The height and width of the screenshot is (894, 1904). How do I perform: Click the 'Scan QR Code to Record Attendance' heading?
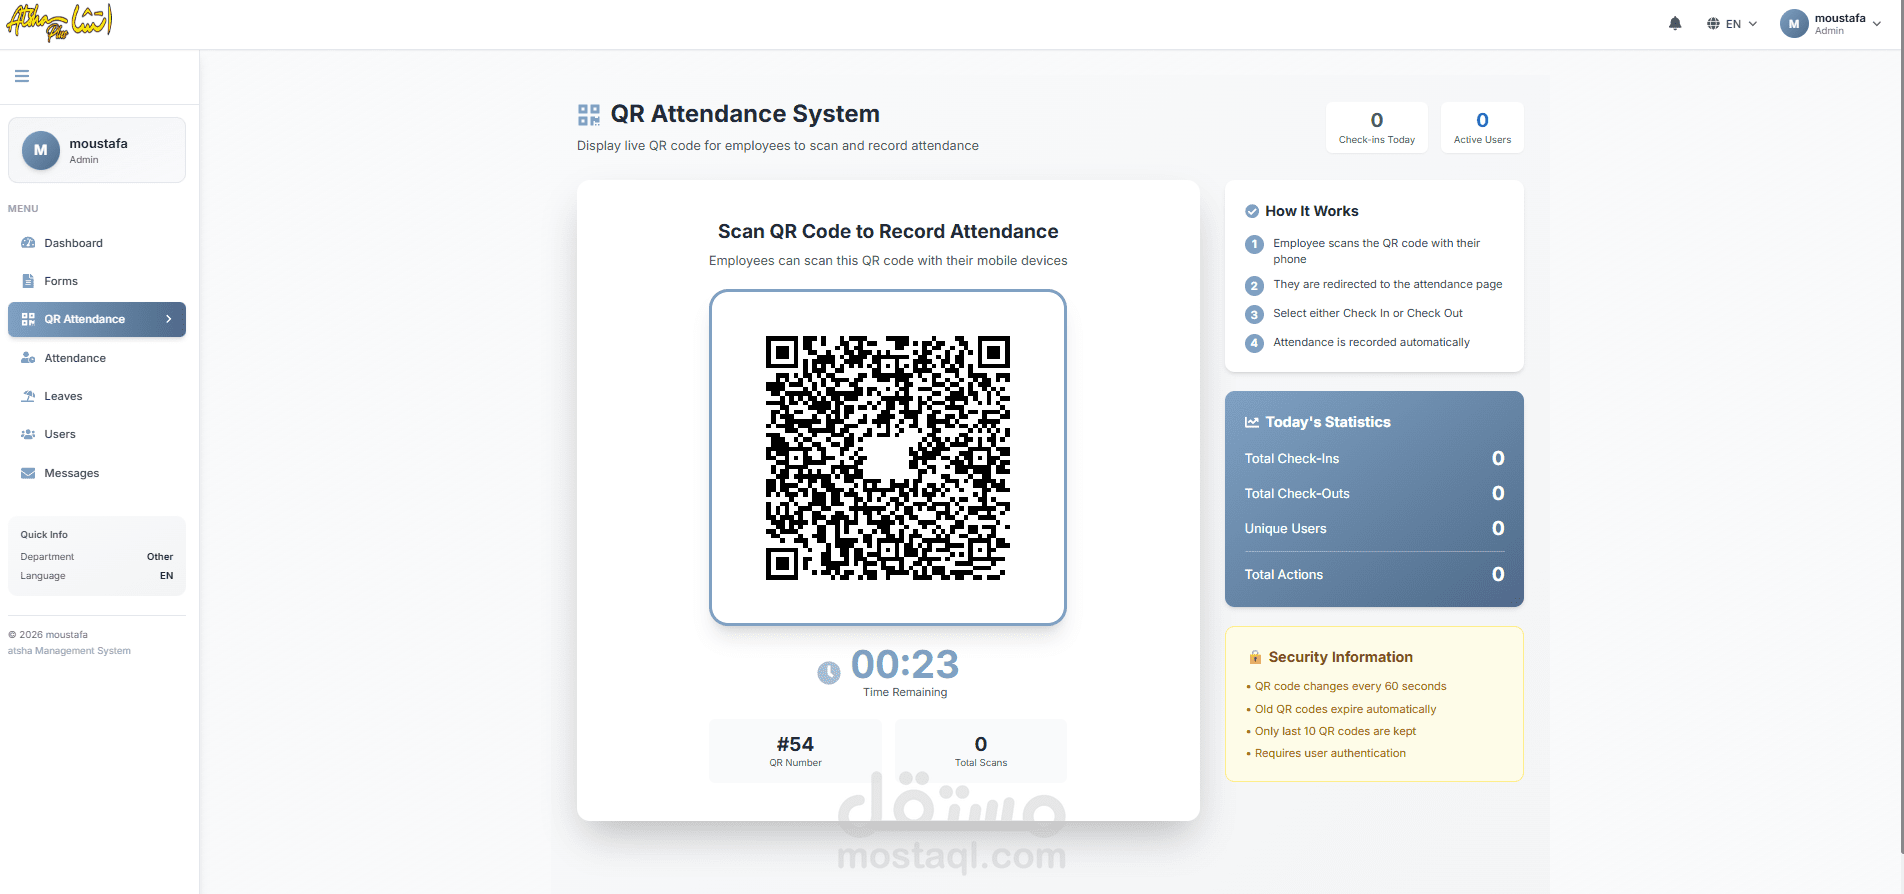point(888,231)
